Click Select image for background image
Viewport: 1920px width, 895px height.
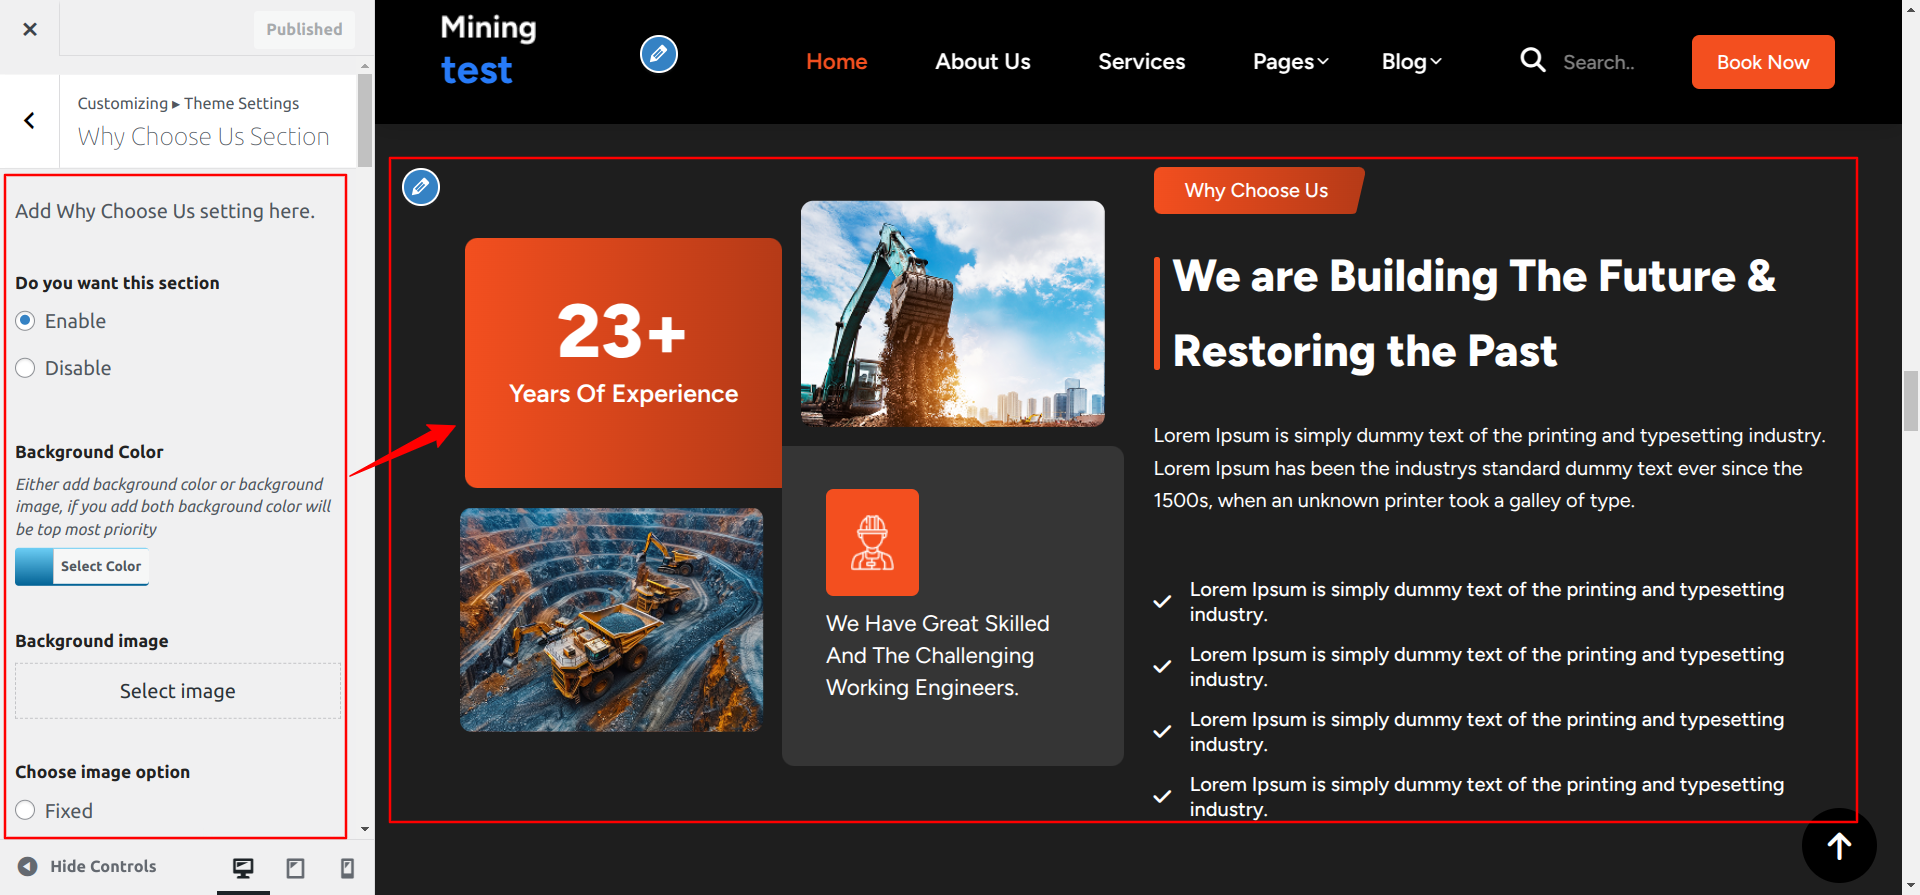click(178, 691)
